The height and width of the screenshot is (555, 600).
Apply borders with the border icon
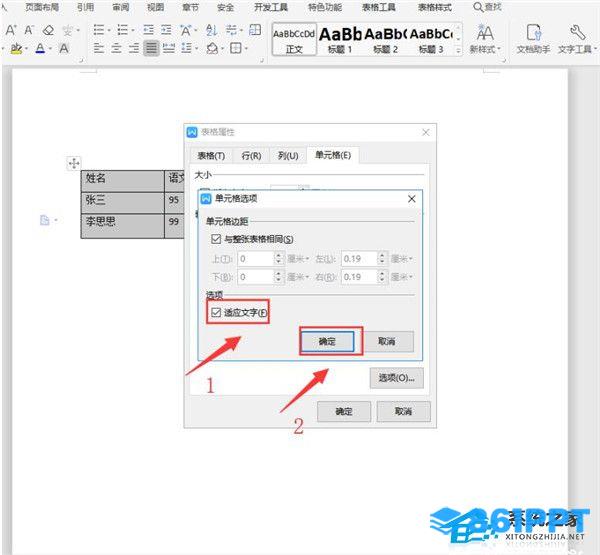coord(236,48)
